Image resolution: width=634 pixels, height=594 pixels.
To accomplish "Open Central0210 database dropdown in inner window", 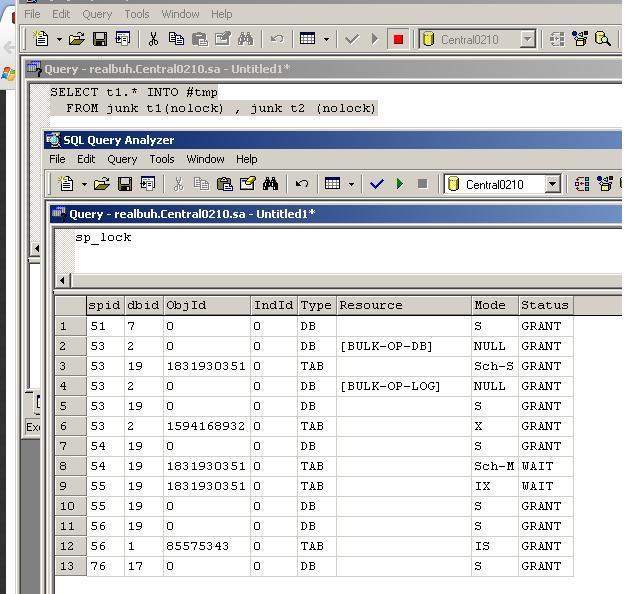I will coord(552,184).
